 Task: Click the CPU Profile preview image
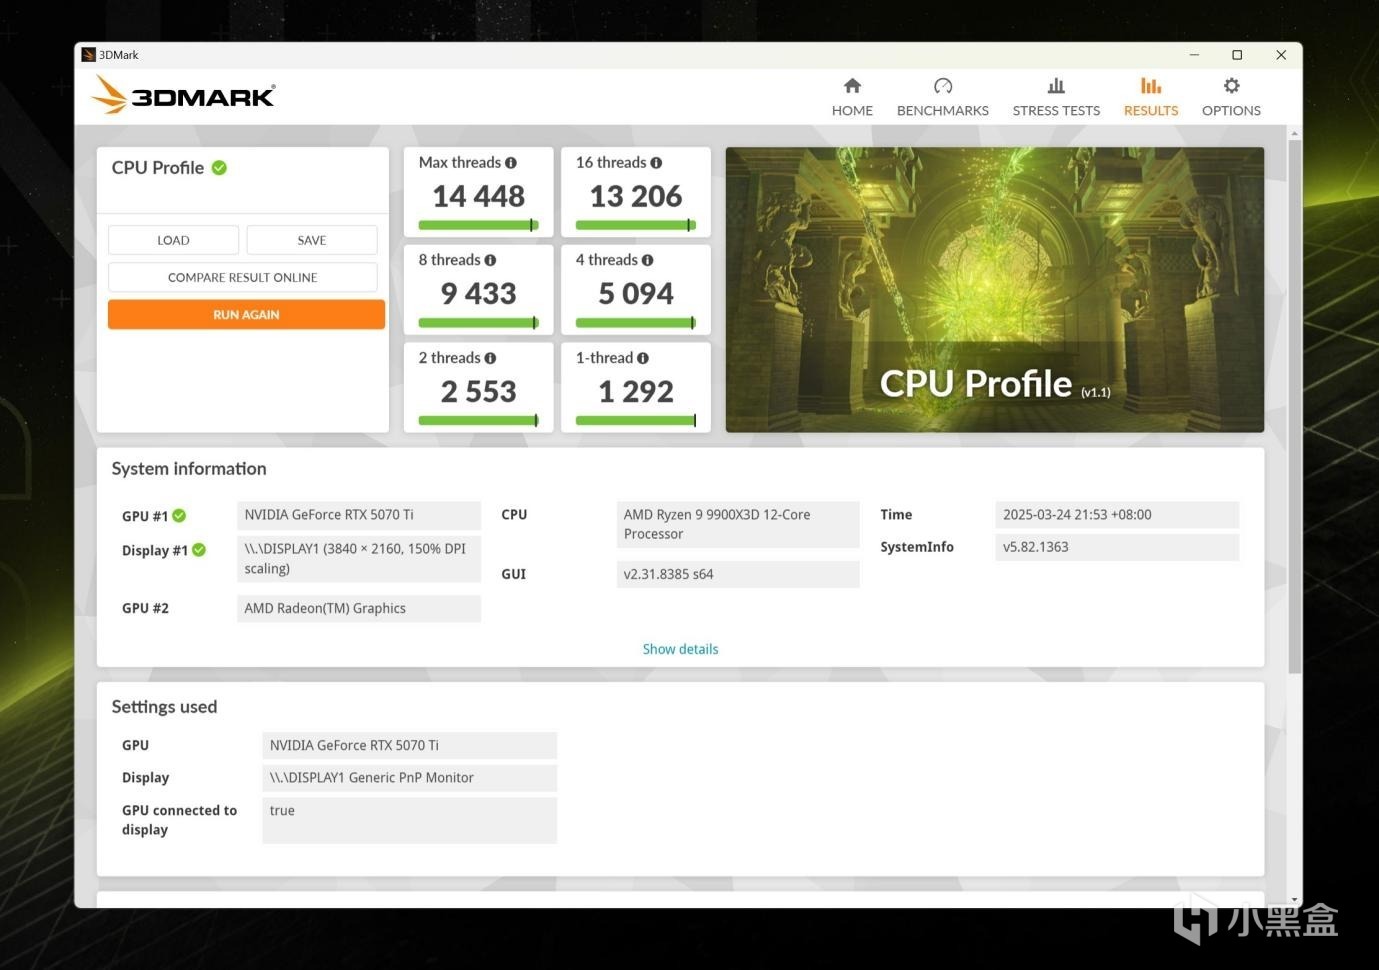click(x=994, y=290)
